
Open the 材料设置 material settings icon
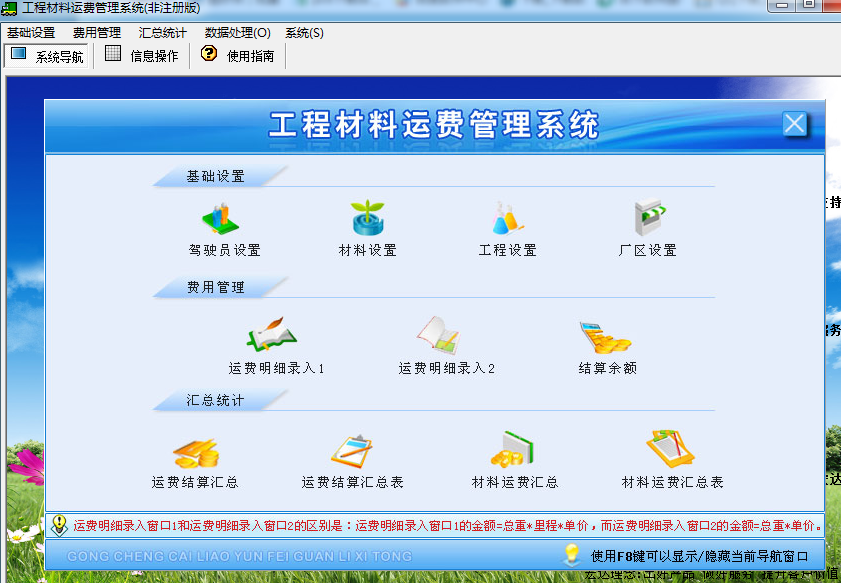click(367, 219)
